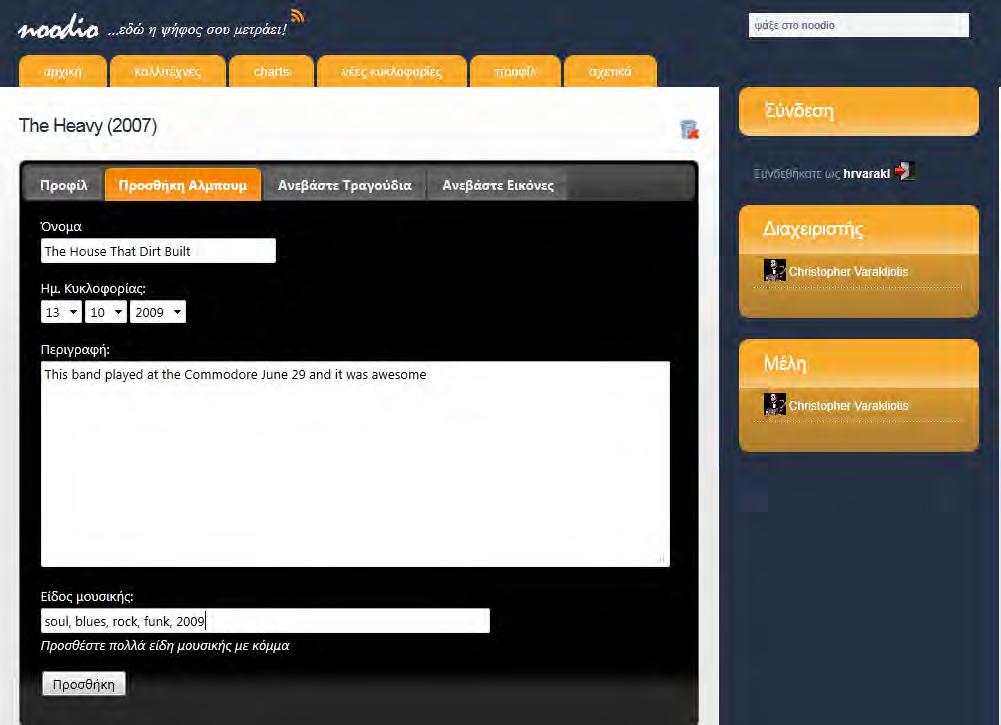Screen dimensions: 1001x725
Task: Click the Περιγραφή: label
Action: coord(75,350)
